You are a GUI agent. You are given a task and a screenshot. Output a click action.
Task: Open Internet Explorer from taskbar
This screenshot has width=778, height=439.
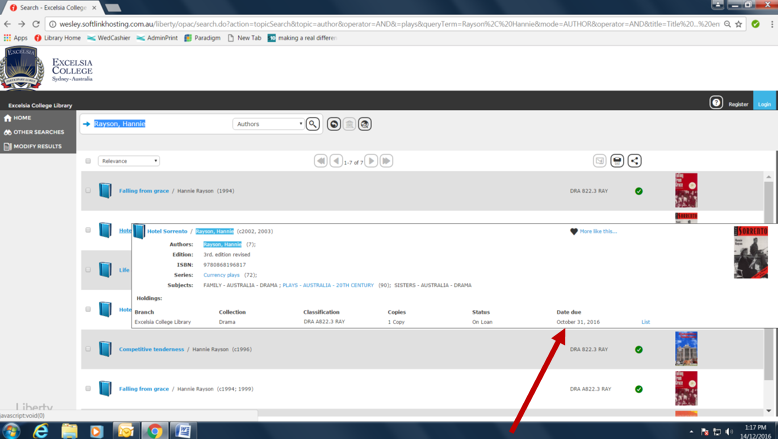tap(40, 431)
